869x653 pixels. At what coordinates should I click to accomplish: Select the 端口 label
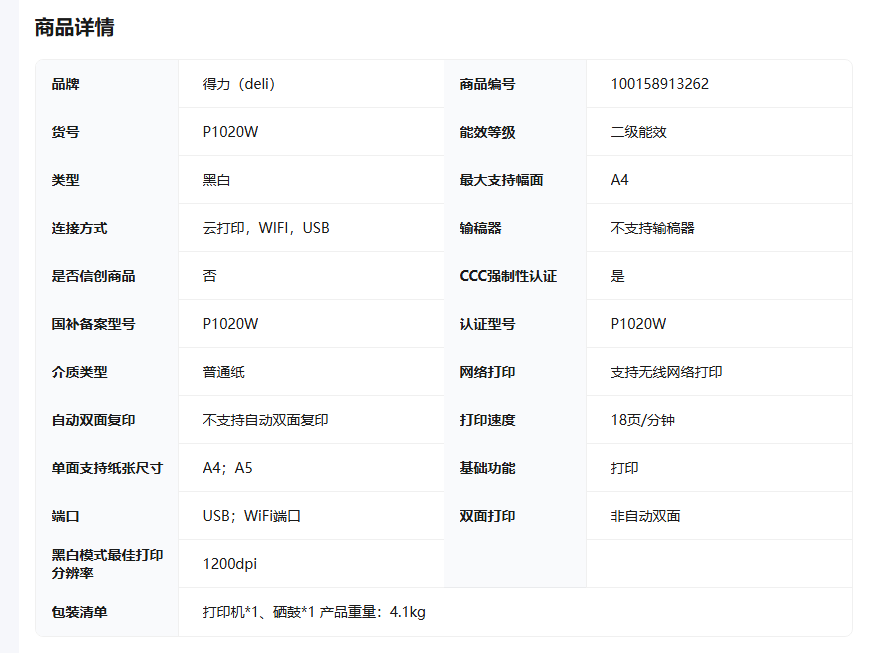[65, 516]
